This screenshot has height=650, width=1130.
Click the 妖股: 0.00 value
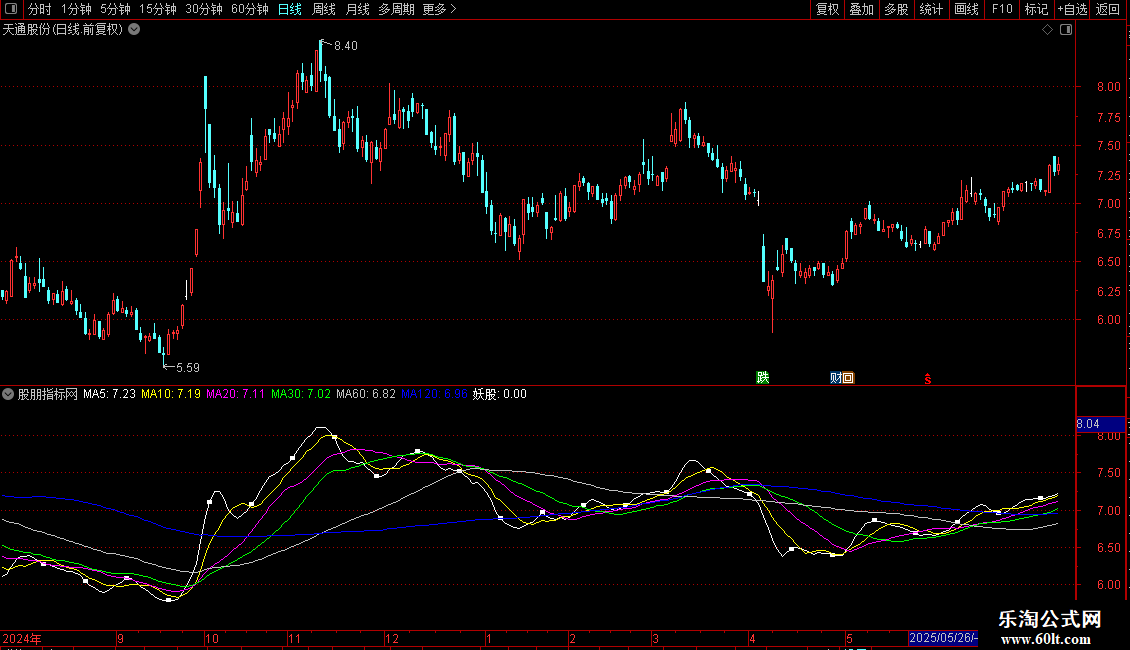coord(499,394)
